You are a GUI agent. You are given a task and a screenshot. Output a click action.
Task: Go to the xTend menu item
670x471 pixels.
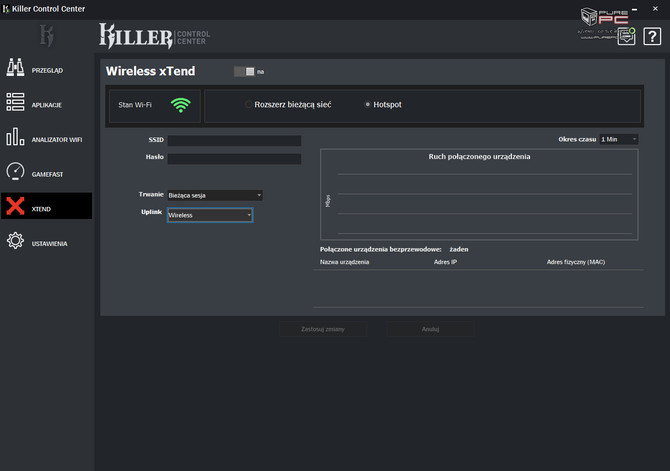coord(47,206)
